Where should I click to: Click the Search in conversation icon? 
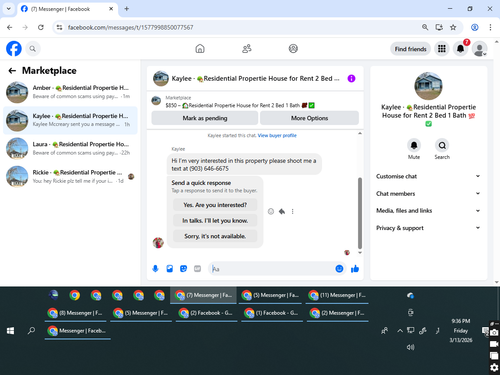442,145
